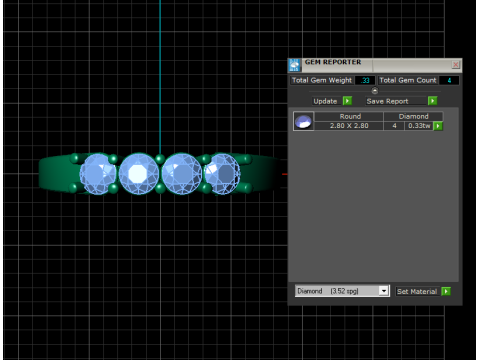Click the top center prong between middle gems
The height and width of the screenshot is (360, 480).
pos(160,159)
